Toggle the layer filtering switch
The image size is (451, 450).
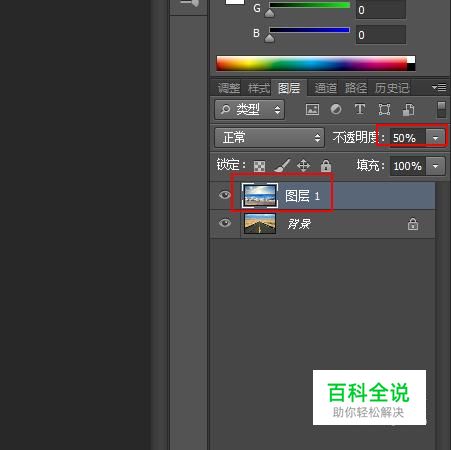pos(441,110)
